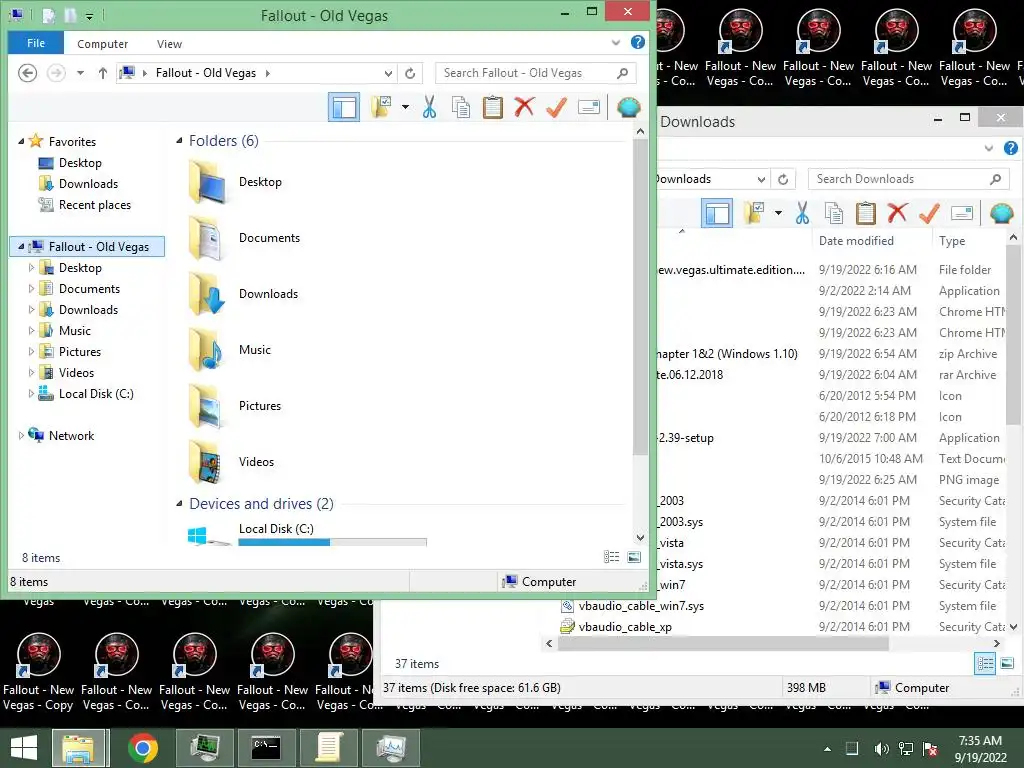Click red X Delete icon in Fallout window

tap(524, 107)
